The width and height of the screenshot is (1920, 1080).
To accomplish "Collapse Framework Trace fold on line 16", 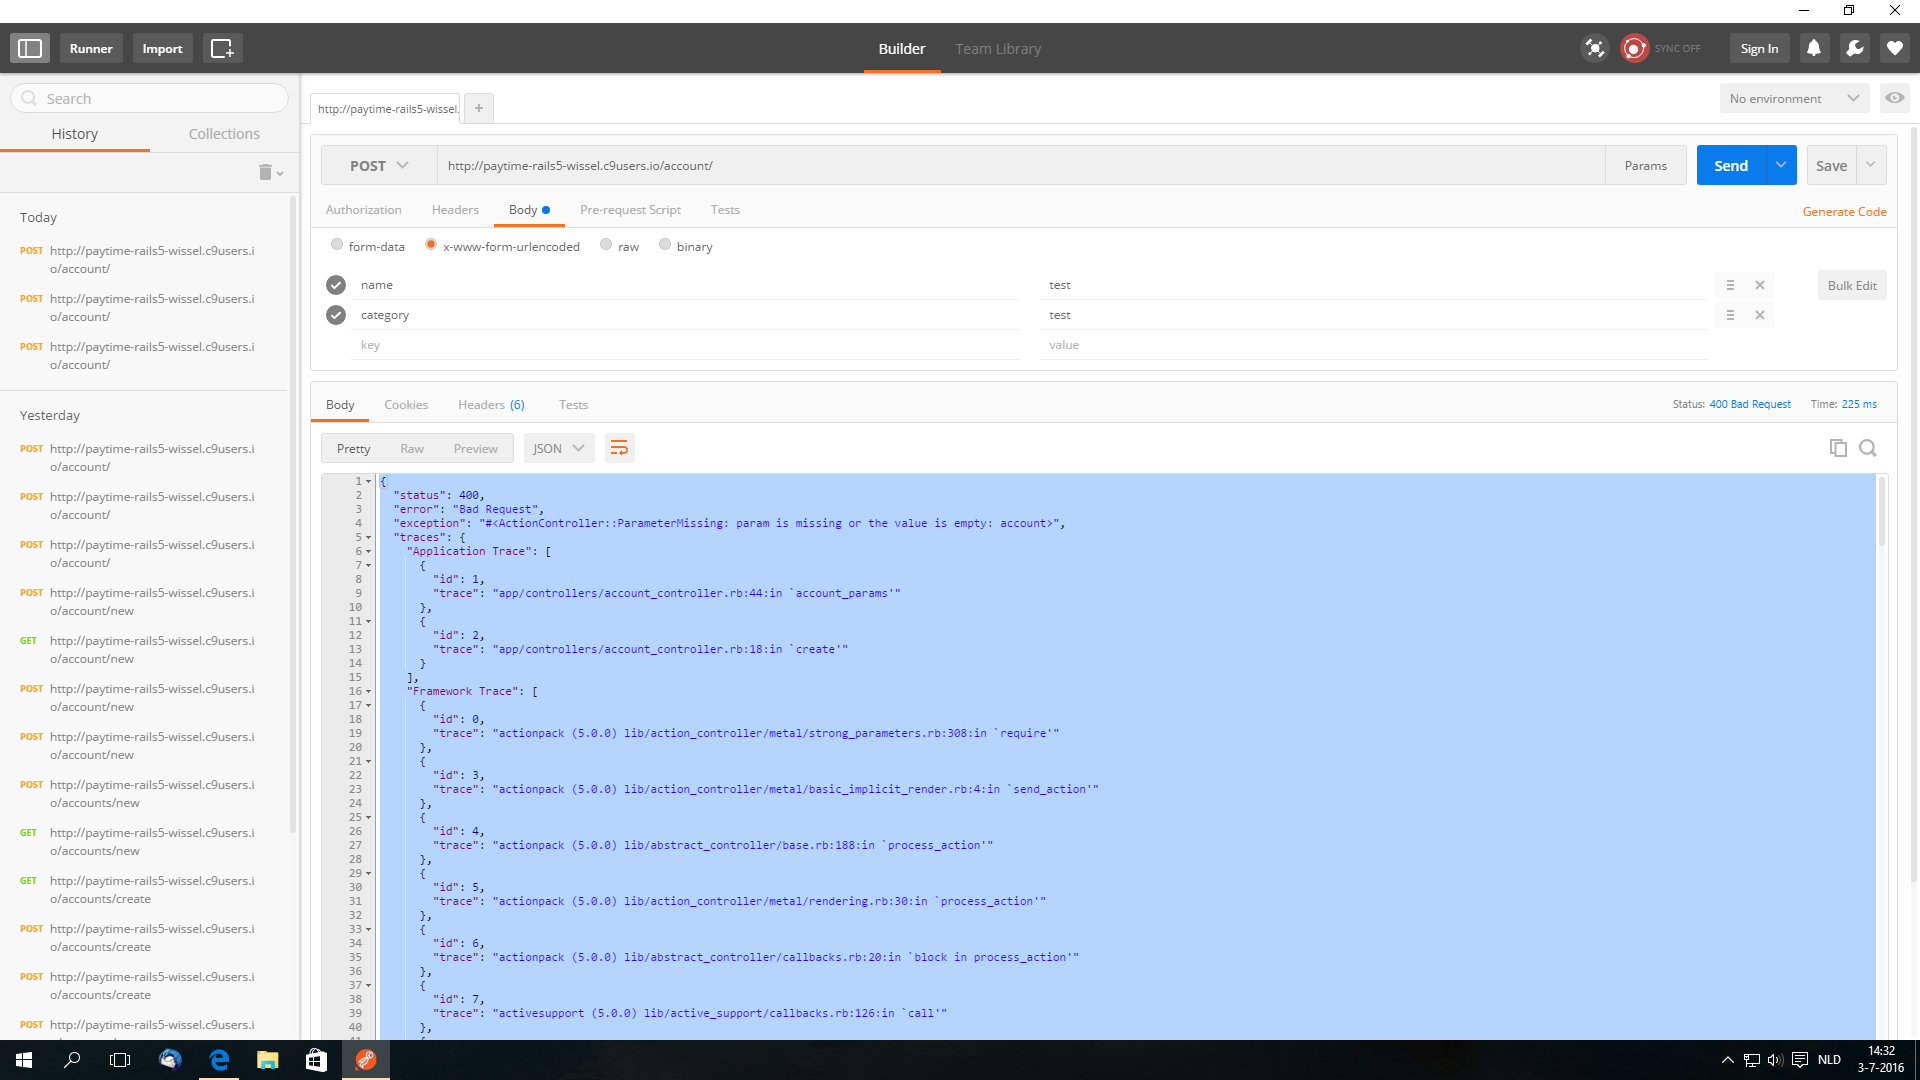I will point(368,692).
